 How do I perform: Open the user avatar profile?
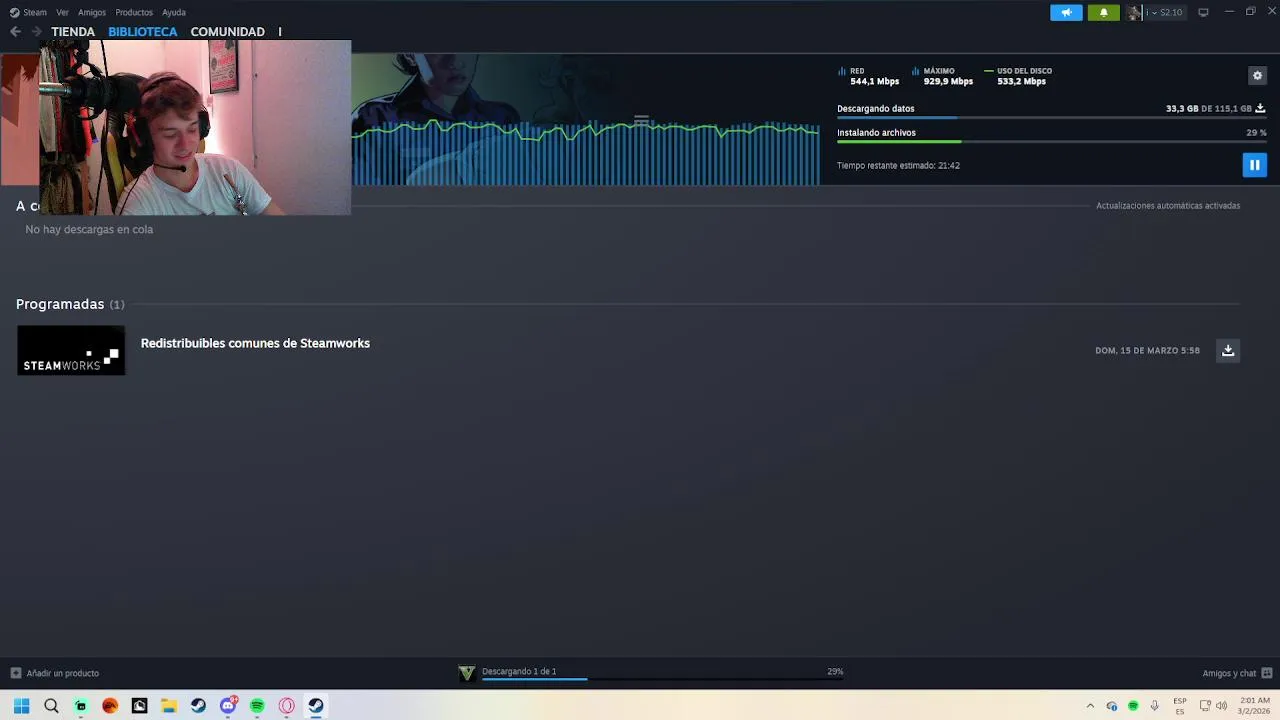point(1133,12)
